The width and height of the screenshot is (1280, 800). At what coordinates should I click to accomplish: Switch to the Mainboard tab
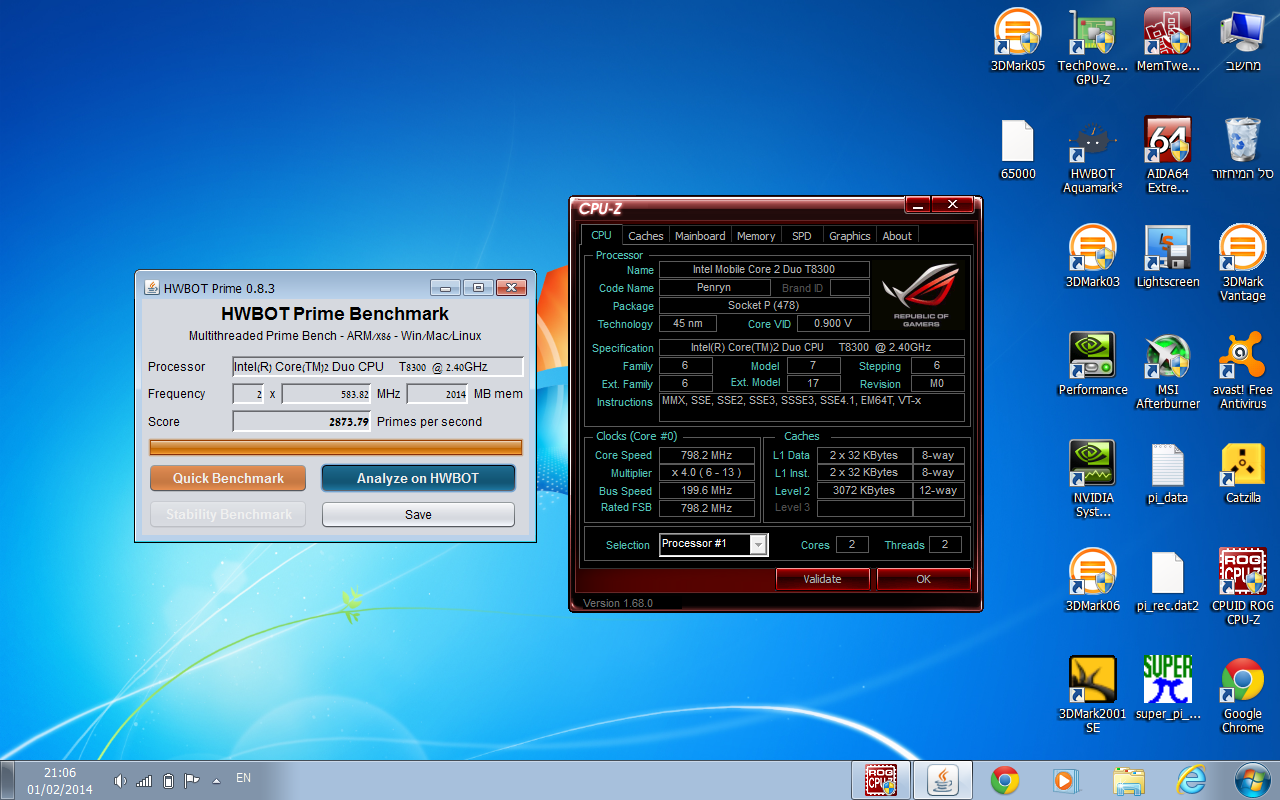point(700,236)
